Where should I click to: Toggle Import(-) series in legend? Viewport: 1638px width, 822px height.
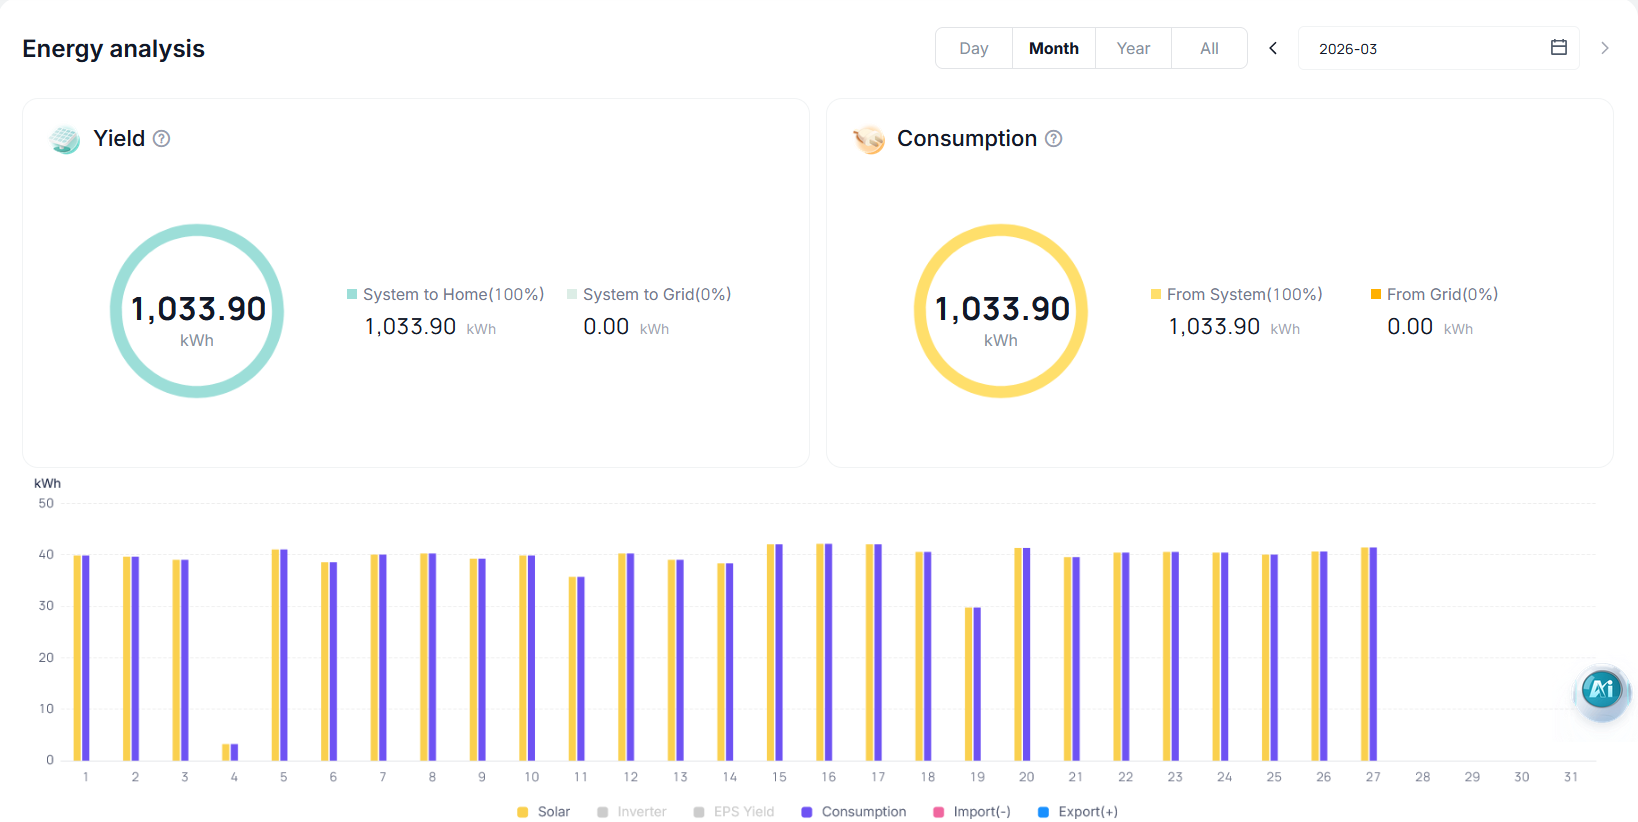971,812
